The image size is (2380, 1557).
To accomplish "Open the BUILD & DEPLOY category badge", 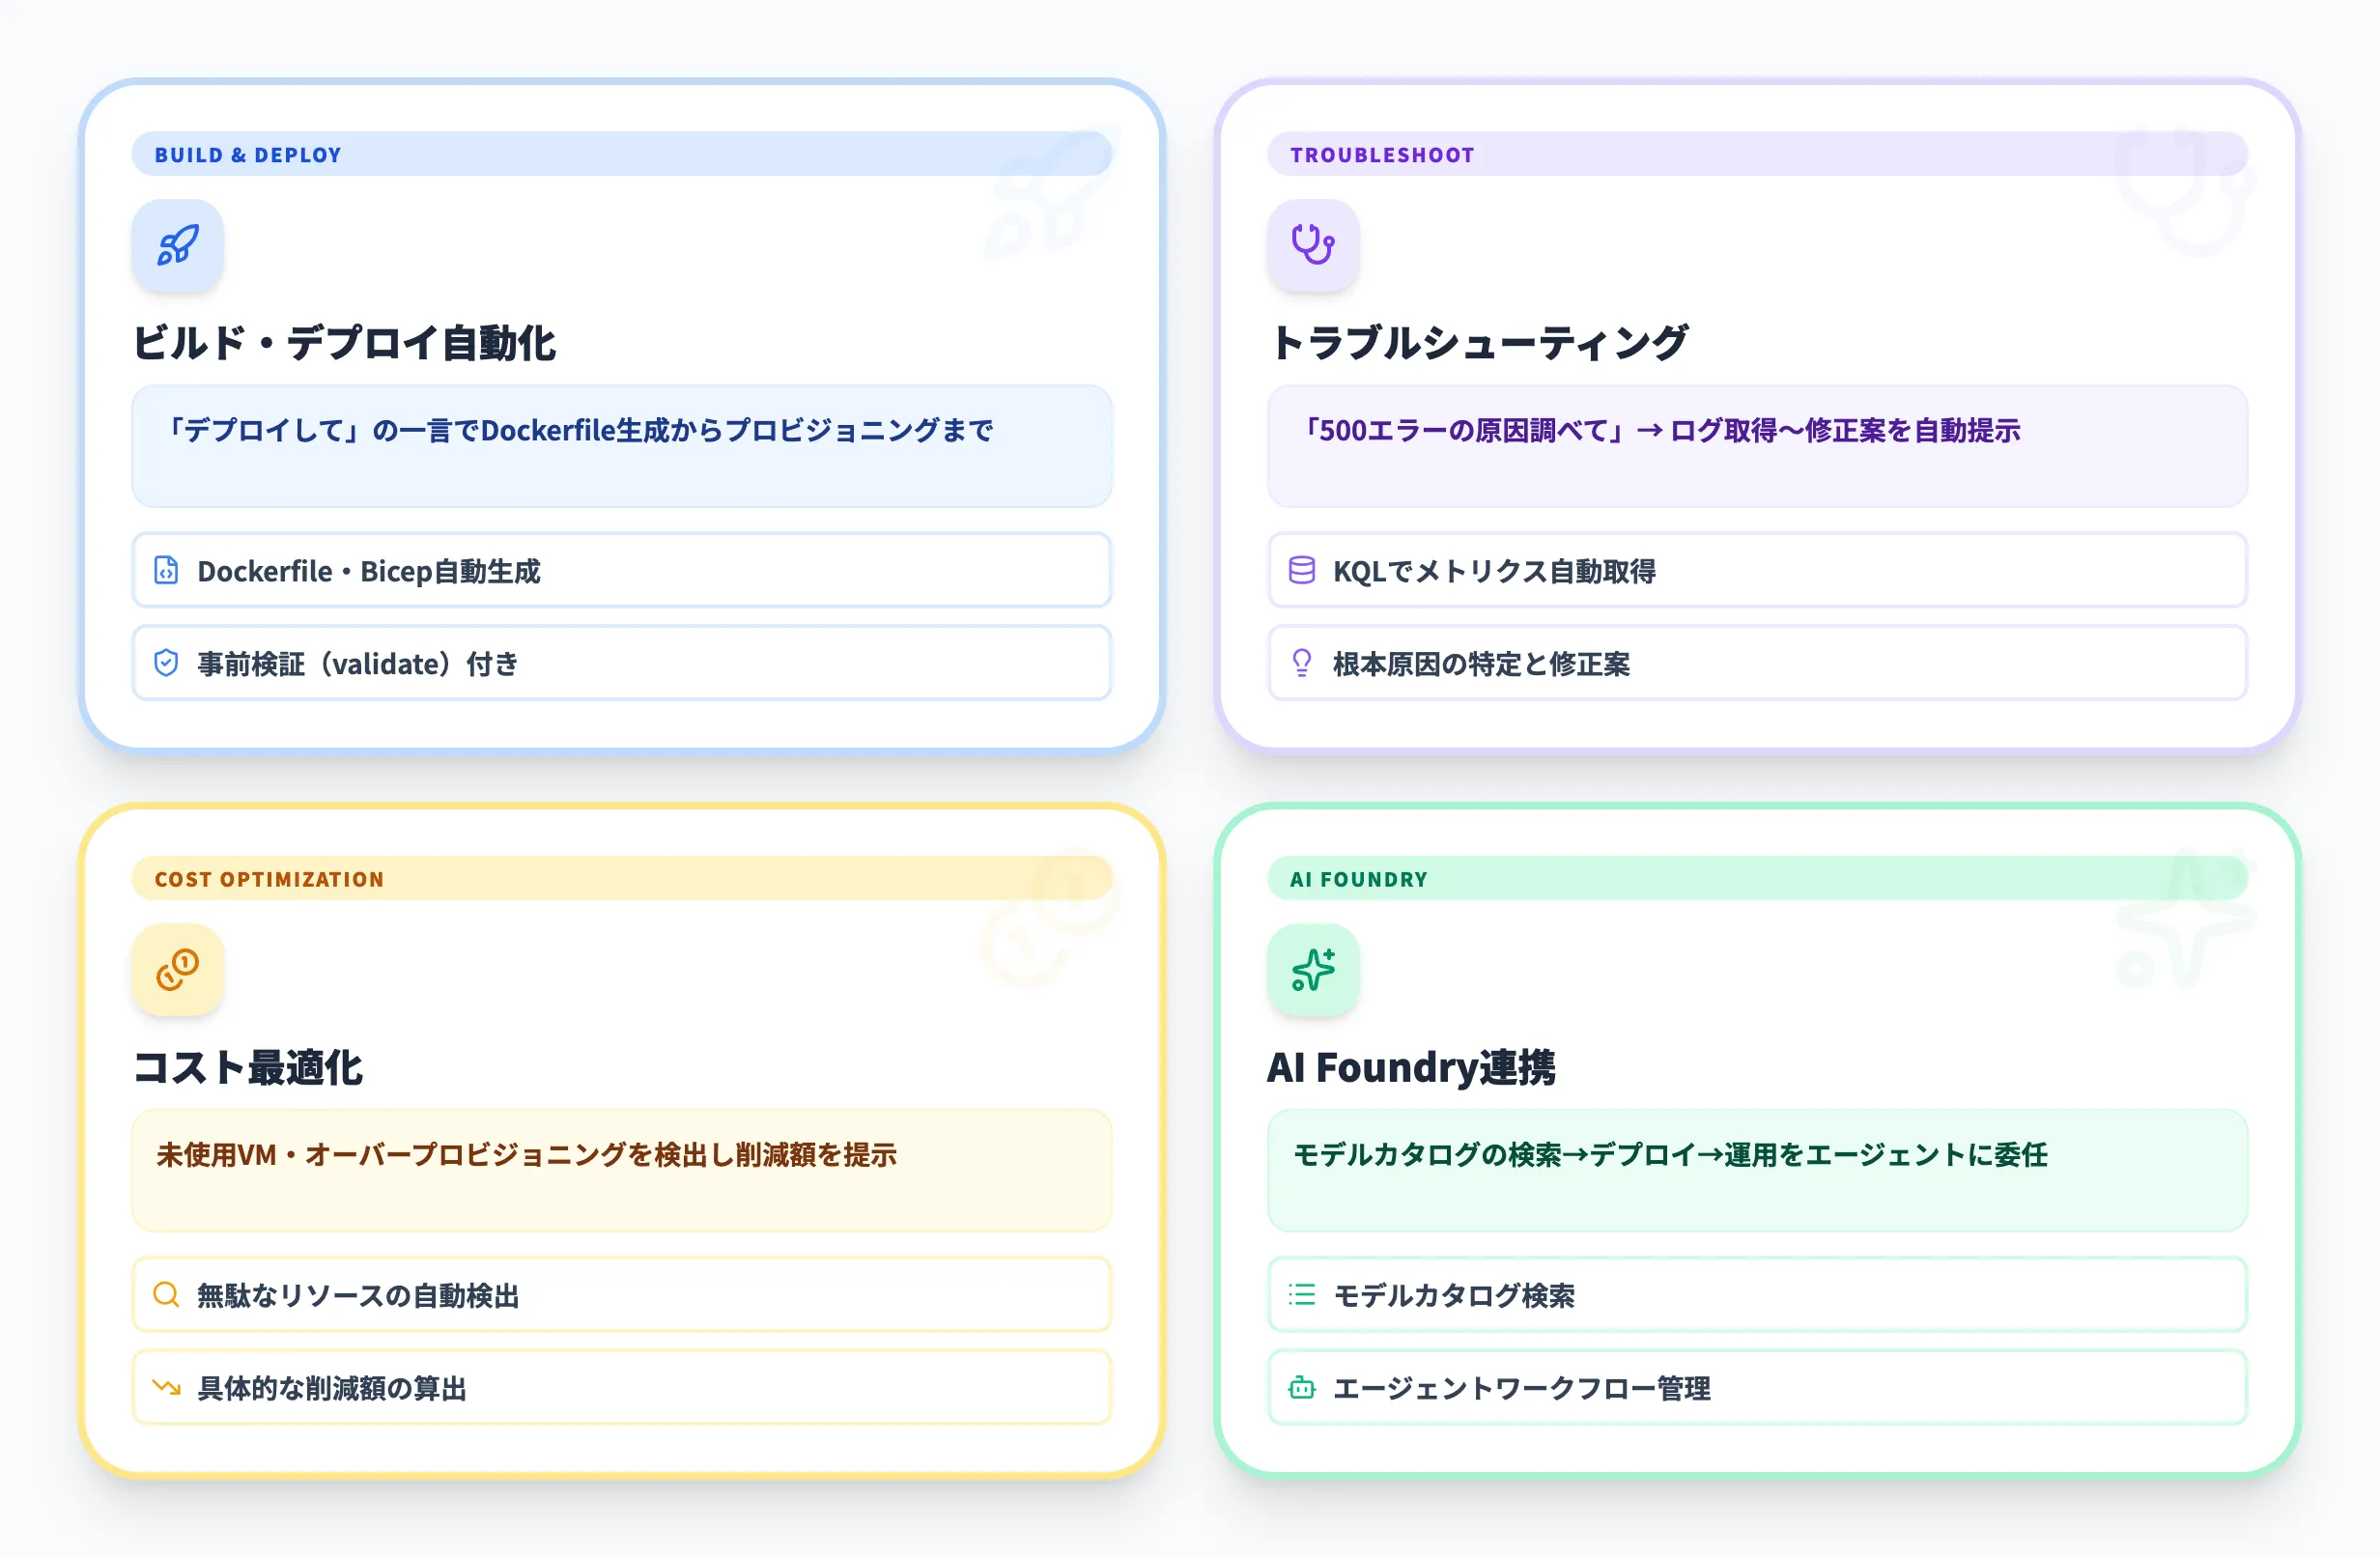I will (248, 154).
